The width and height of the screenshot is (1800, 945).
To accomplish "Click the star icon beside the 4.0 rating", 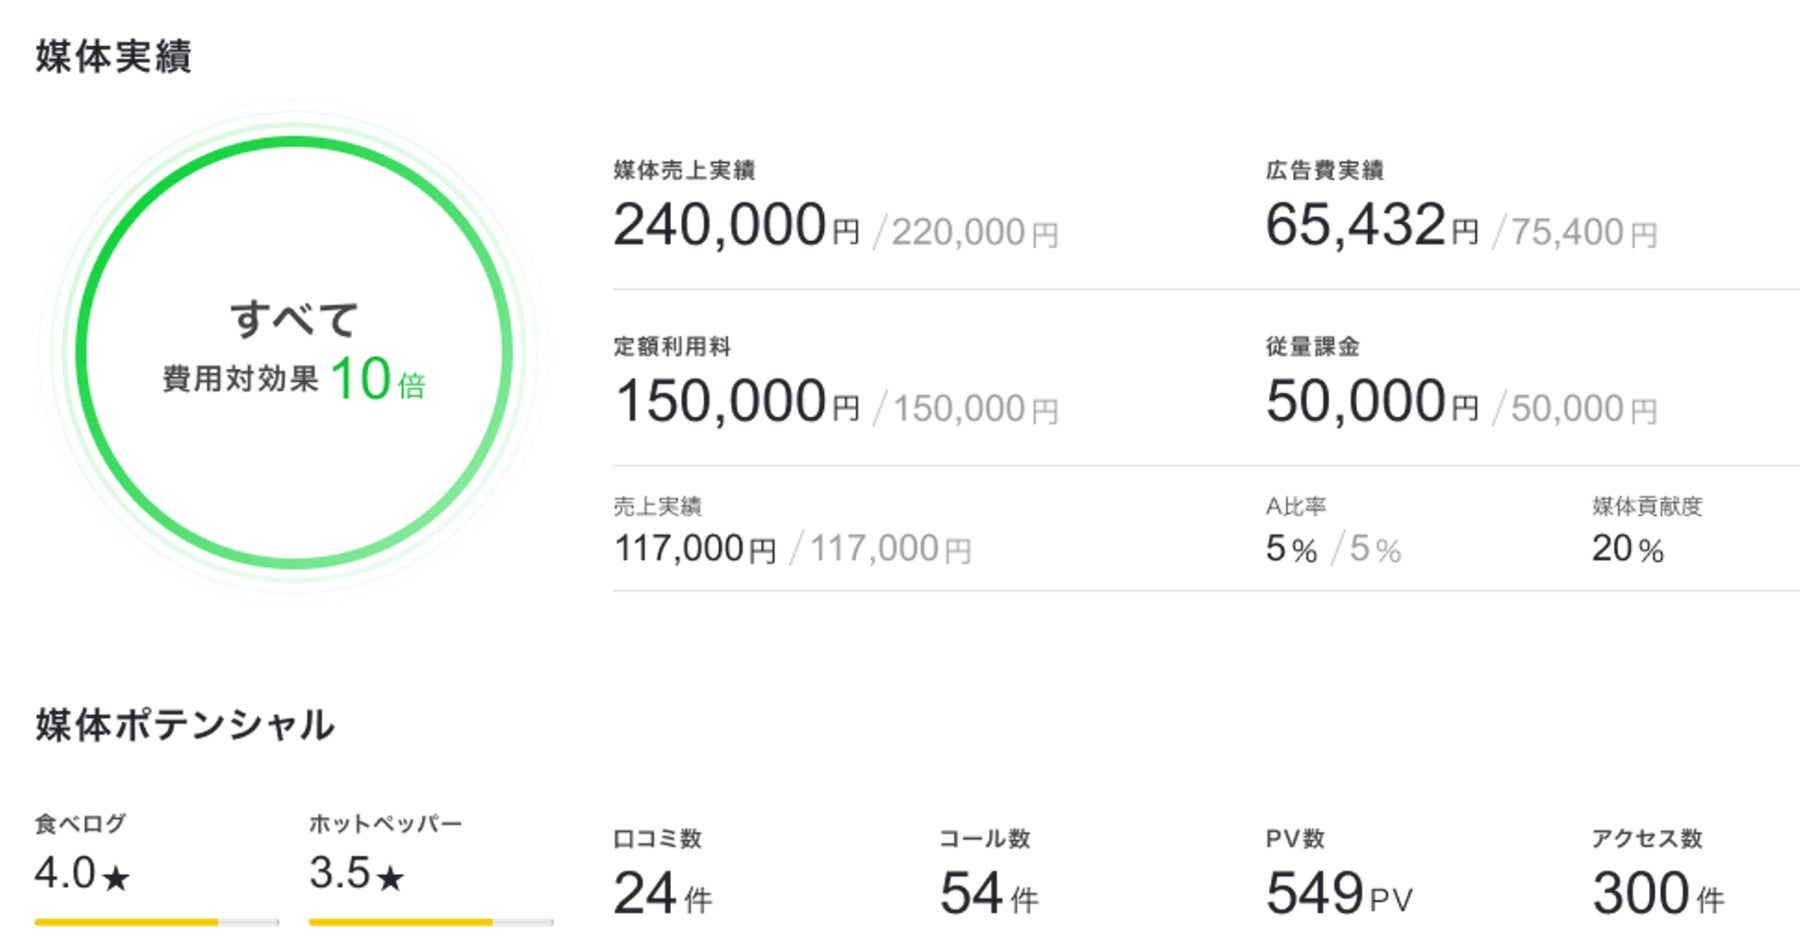I will 116,878.
